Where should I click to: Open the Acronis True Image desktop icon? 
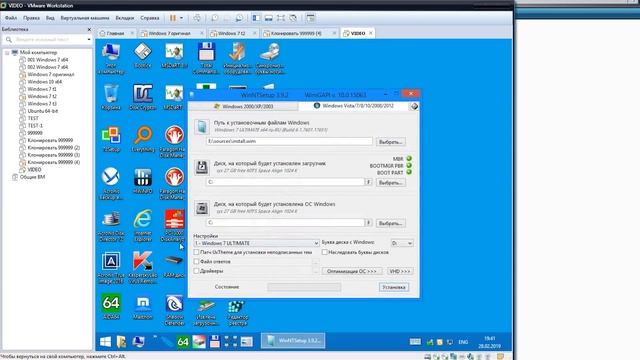(x=111, y=267)
